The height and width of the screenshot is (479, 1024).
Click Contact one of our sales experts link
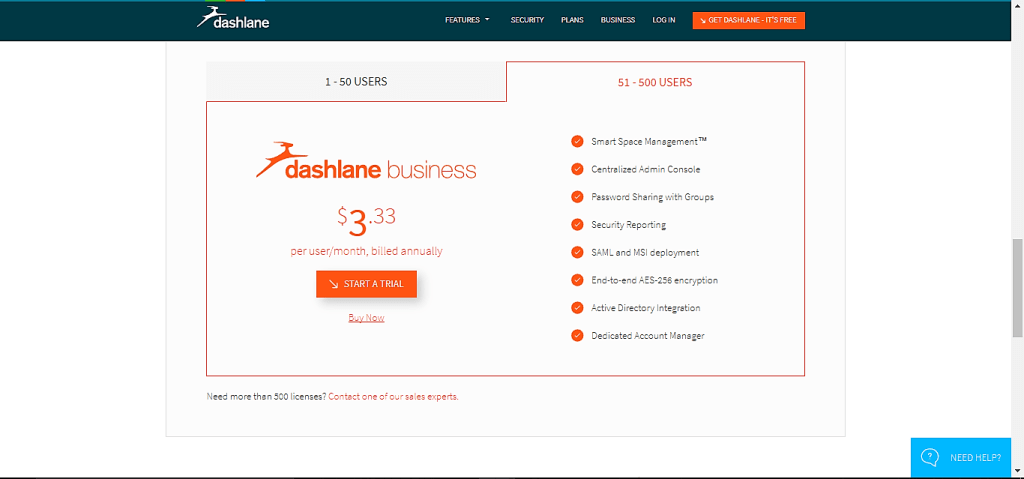tap(394, 397)
